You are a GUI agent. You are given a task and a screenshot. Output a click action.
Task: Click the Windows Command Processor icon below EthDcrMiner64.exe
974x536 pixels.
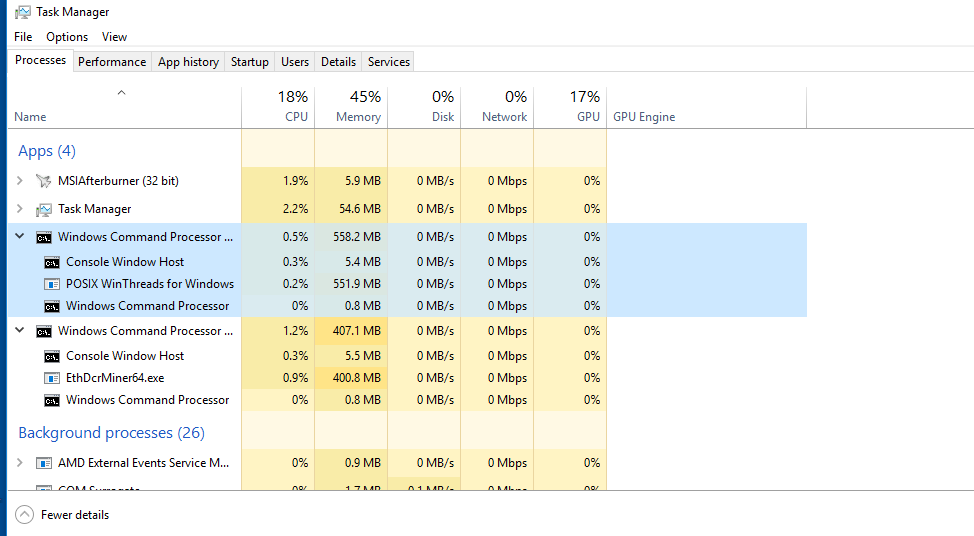(52, 400)
